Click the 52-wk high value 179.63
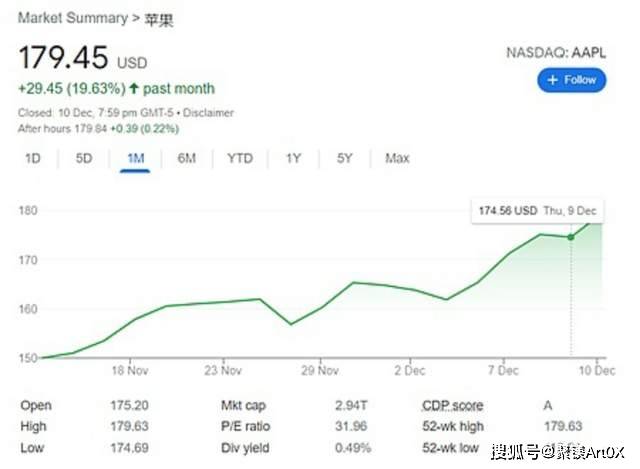The image size is (640, 469). click(x=563, y=426)
